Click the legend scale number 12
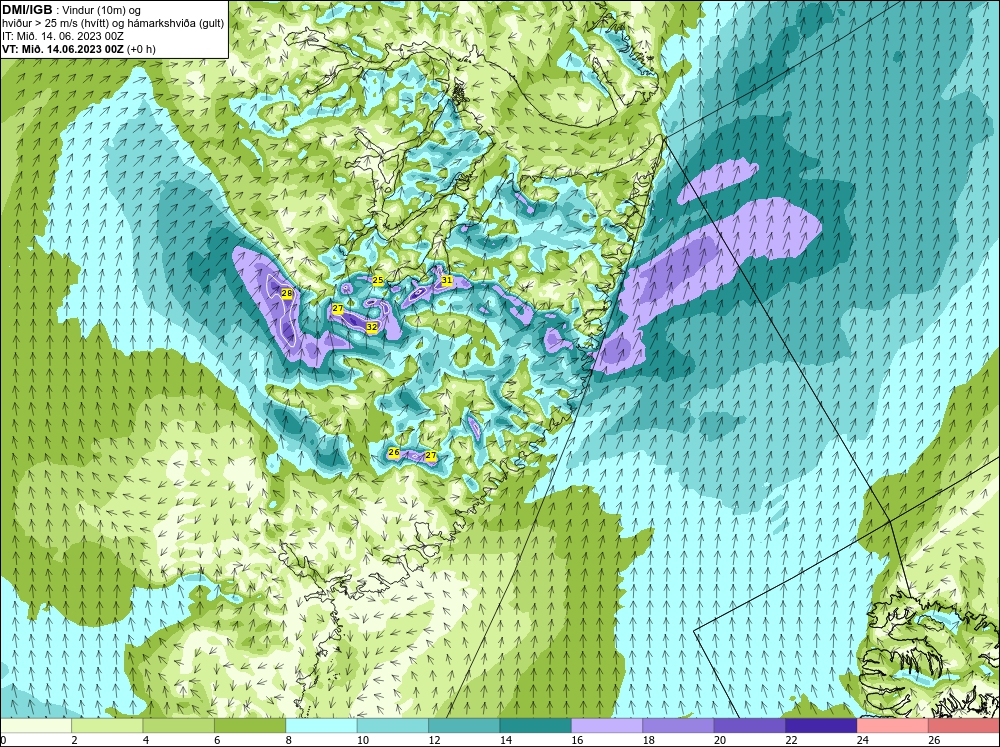This screenshot has height=747, width=1000. coord(434,740)
